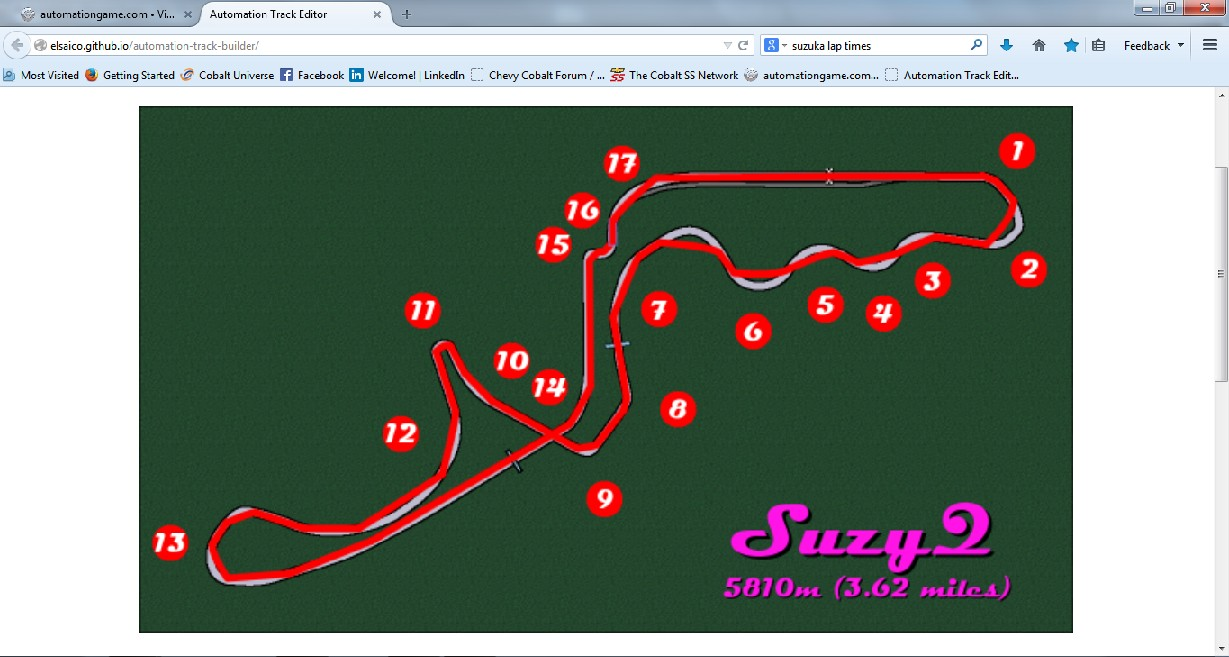Click the search magnifier icon in search box

click(x=976, y=45)
